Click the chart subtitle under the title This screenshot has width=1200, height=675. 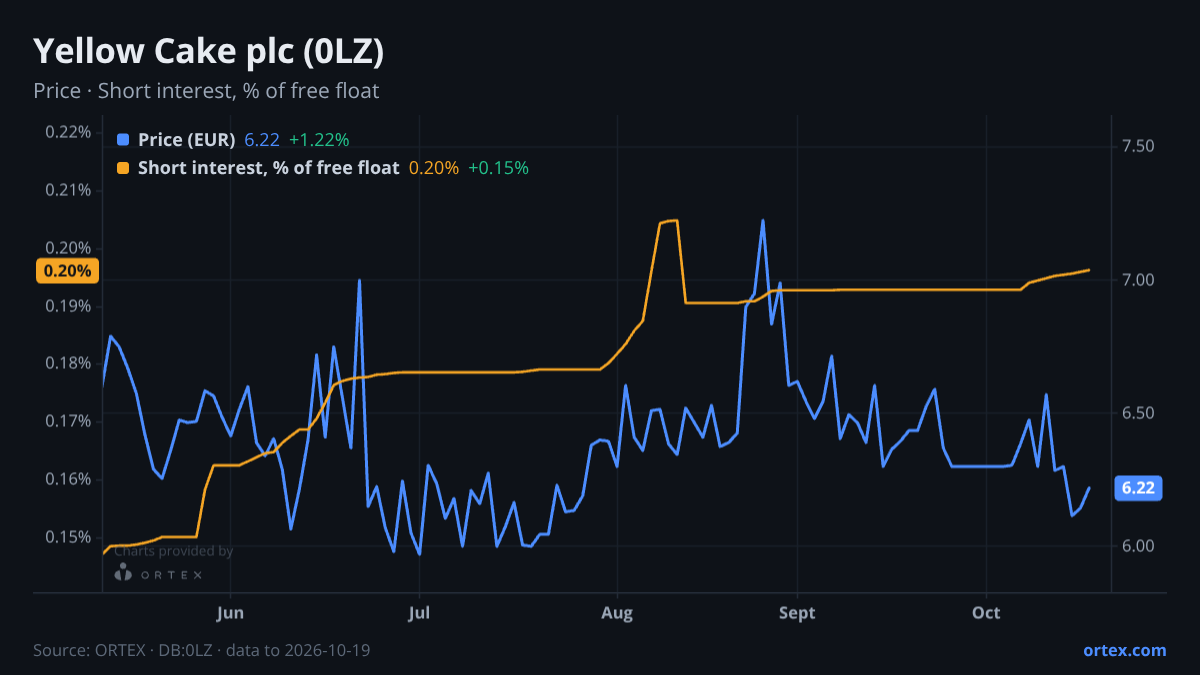pyautogui.click(x=206, y=91)
